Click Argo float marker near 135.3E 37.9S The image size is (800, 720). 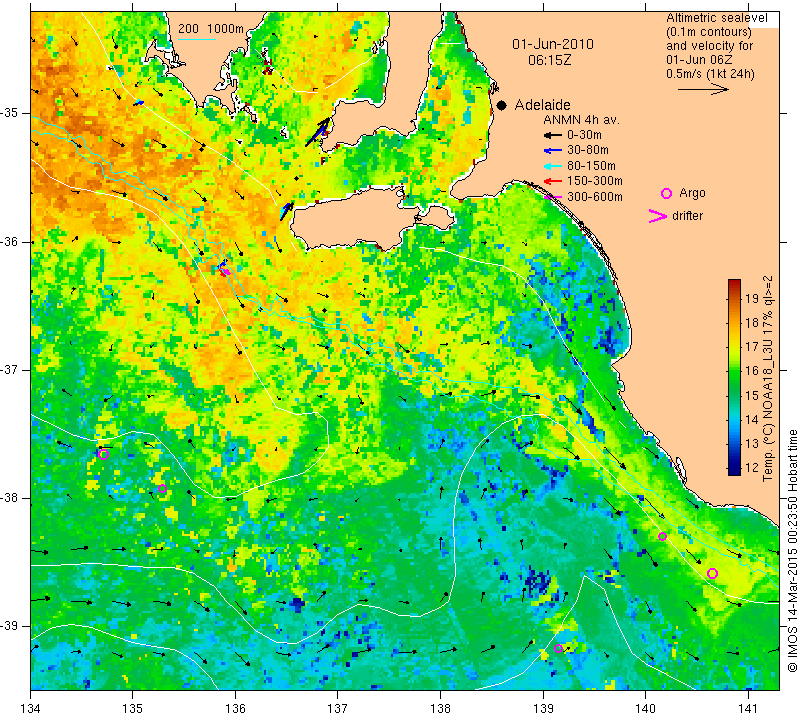tap(162, 488)
